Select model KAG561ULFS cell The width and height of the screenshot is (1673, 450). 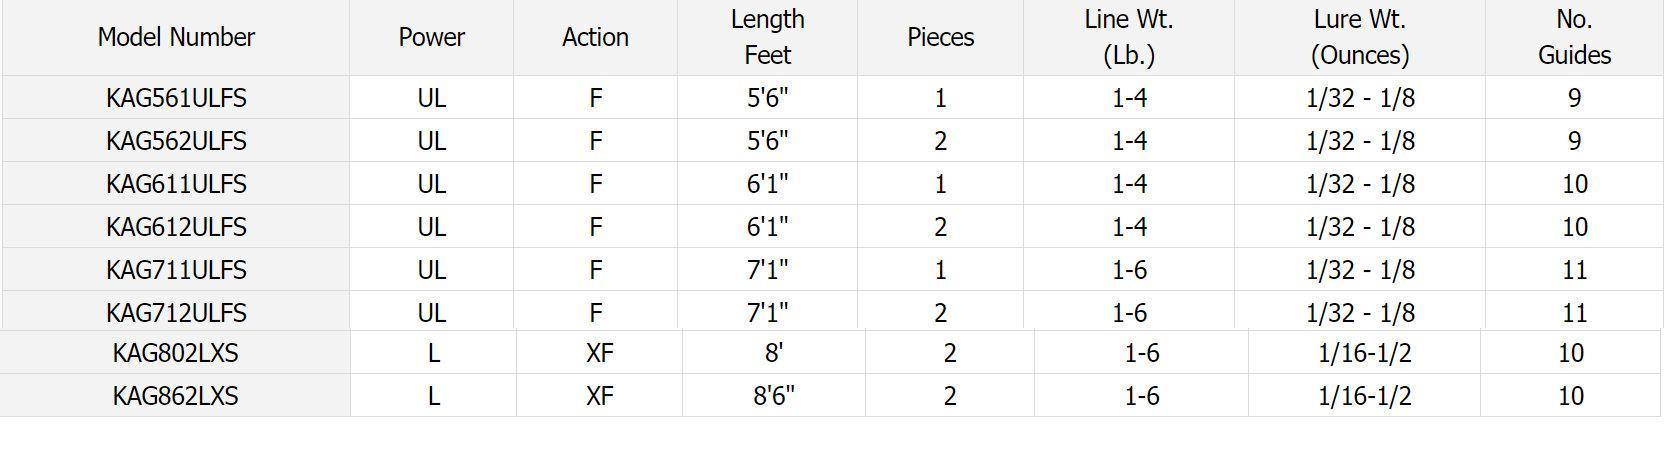tap(176, 98)
